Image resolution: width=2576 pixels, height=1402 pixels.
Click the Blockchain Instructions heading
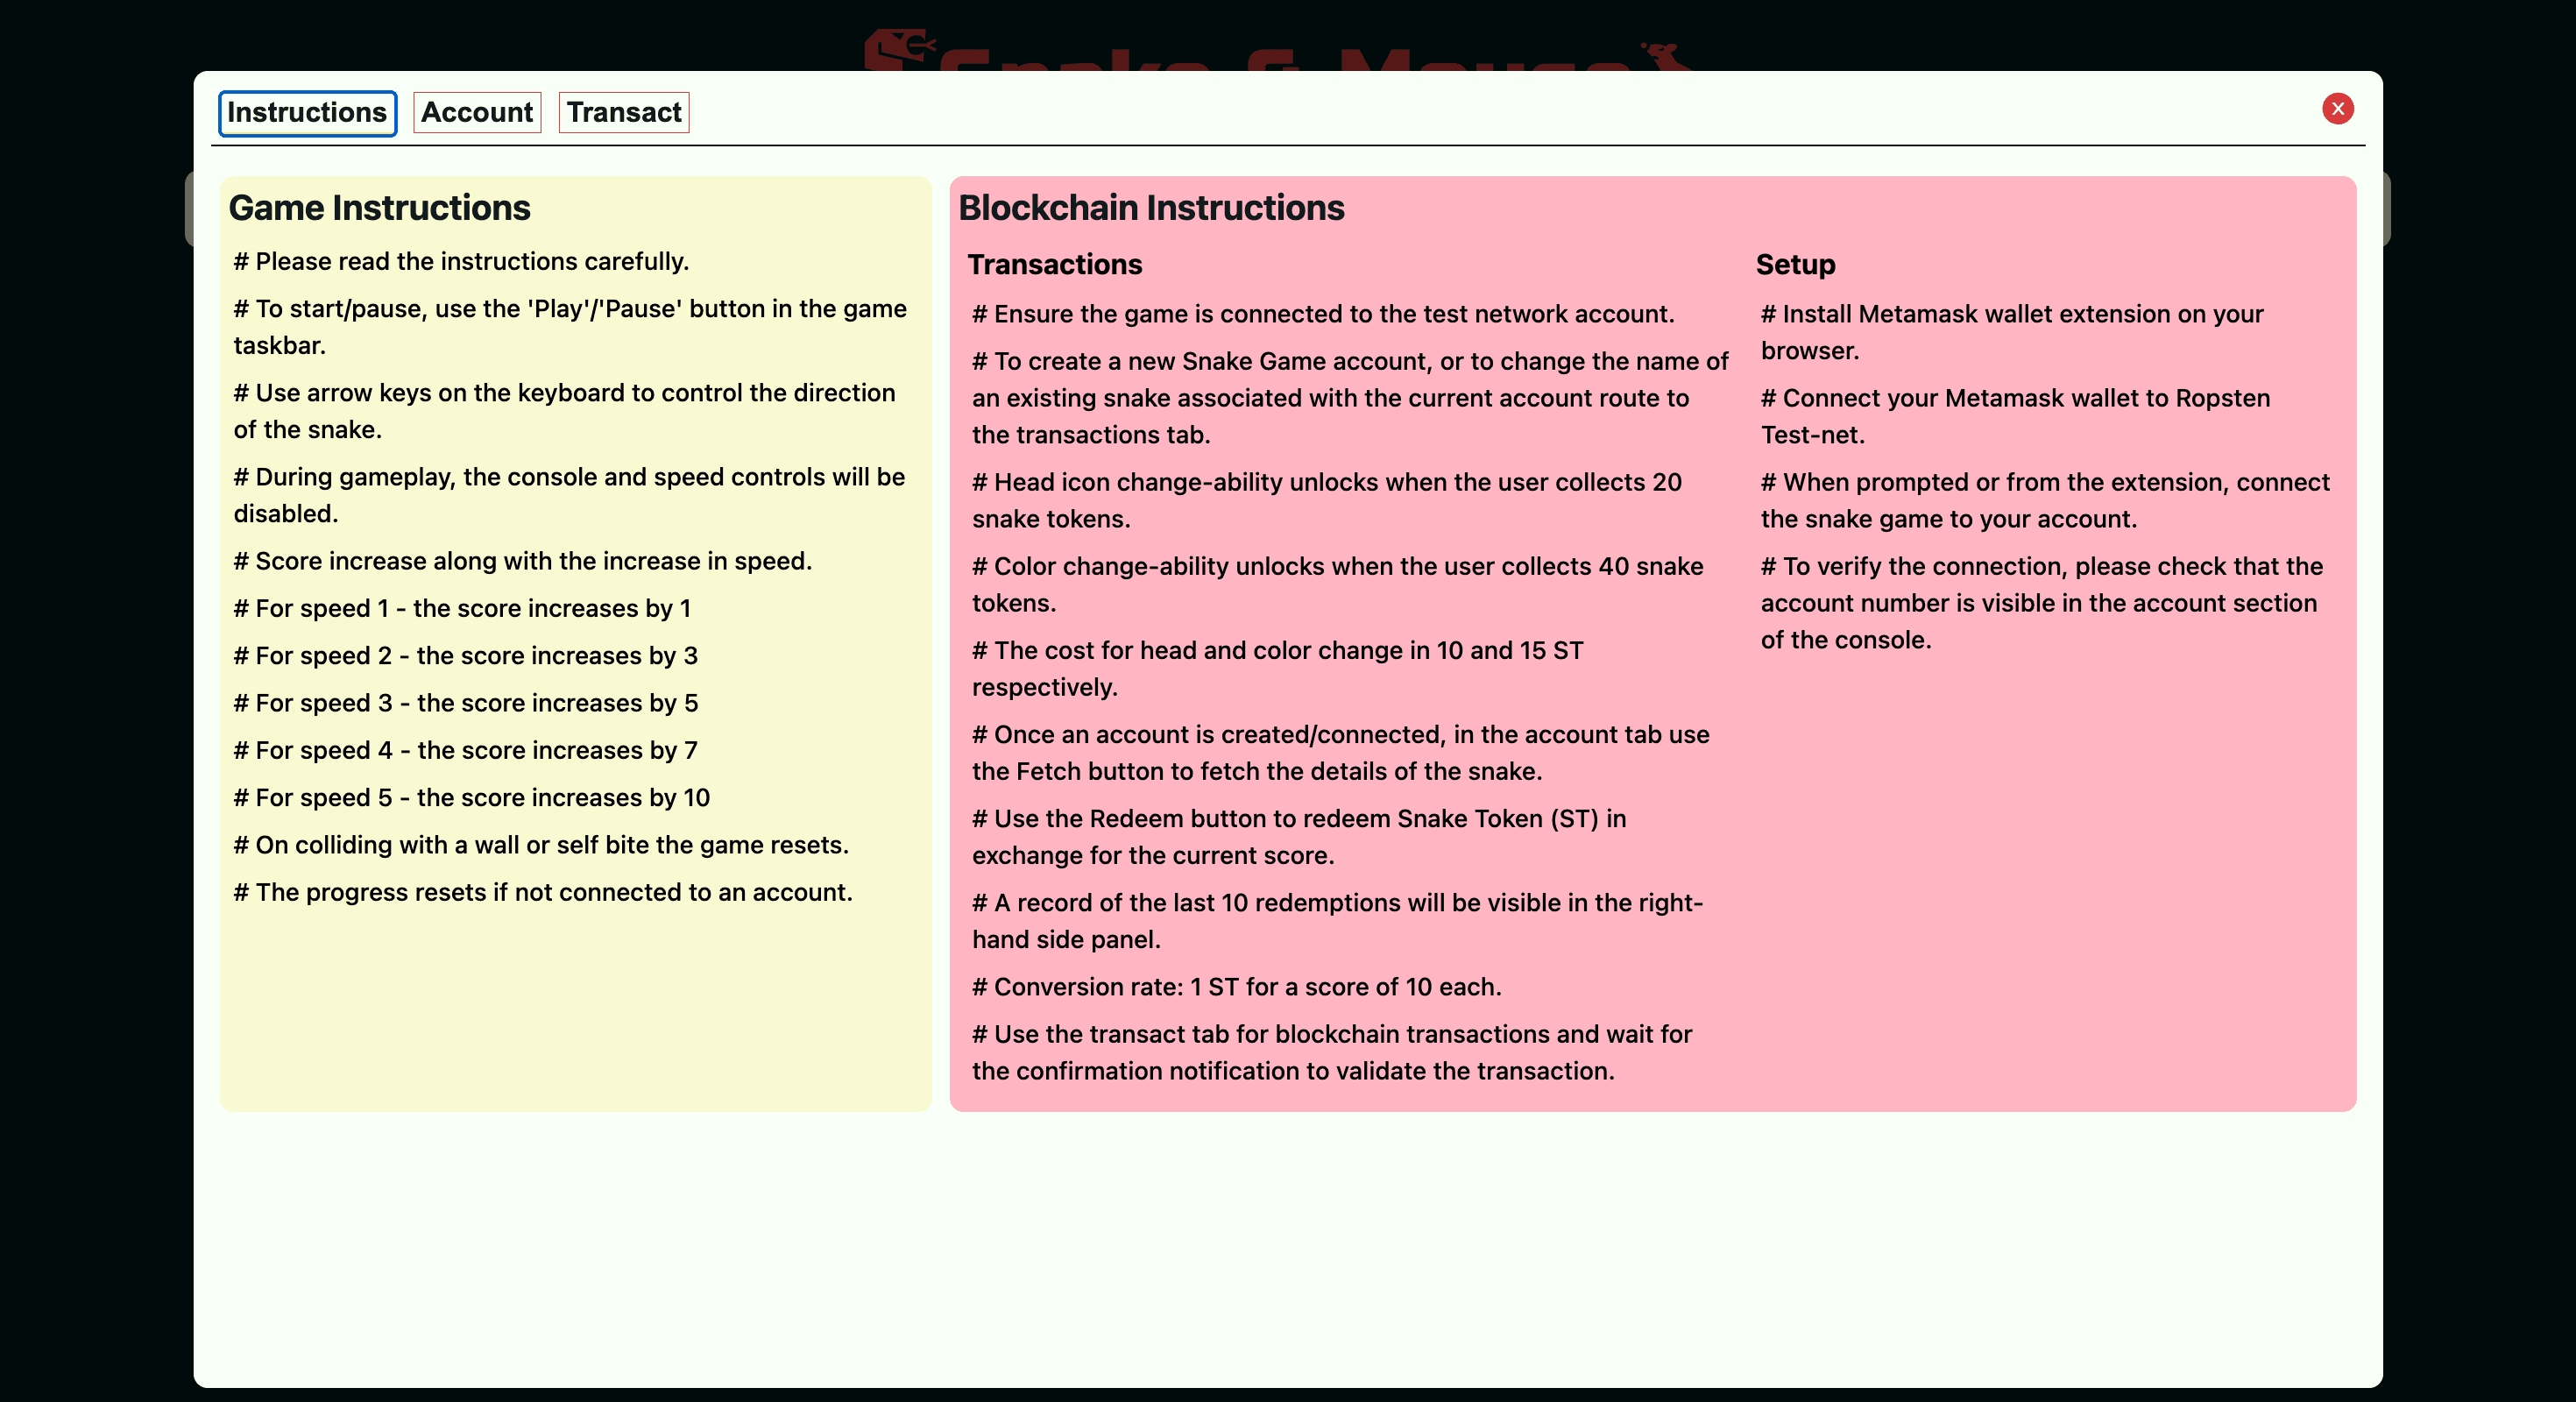[1151, 208]
